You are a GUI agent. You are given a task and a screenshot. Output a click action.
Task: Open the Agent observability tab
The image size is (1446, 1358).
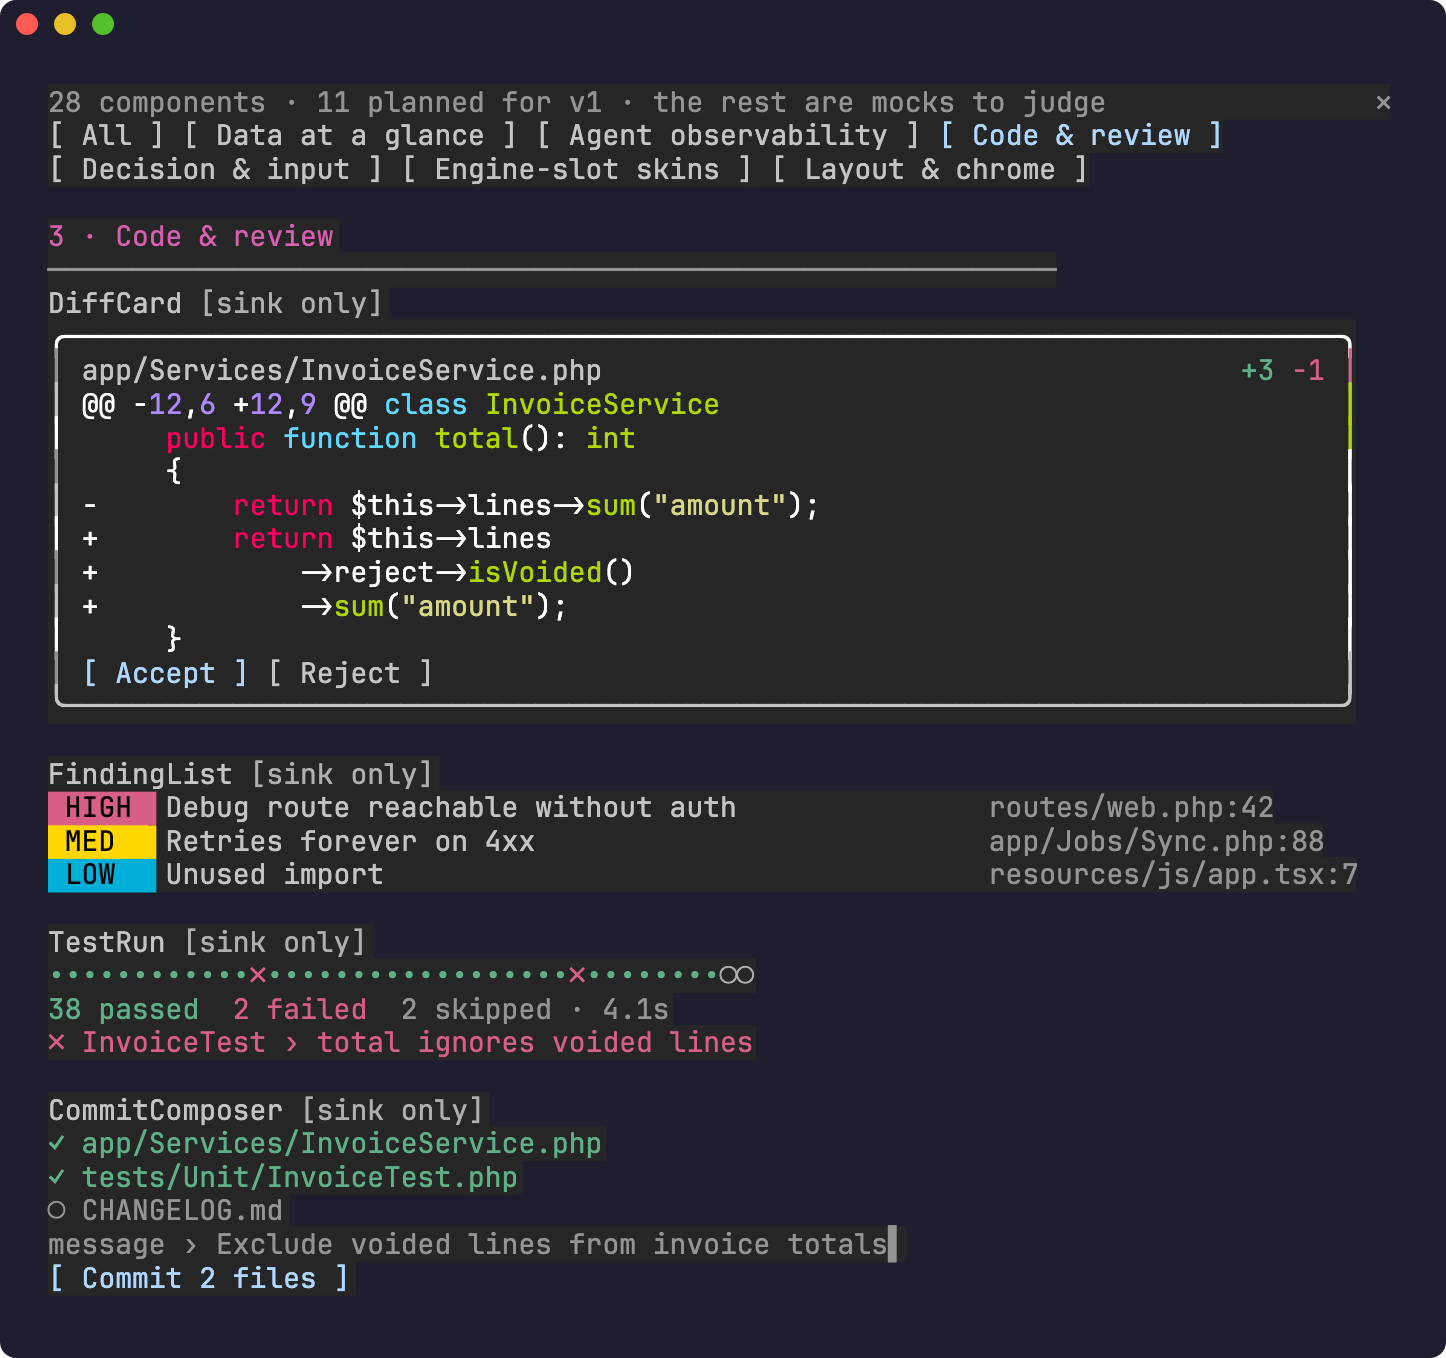pos(728,136)
